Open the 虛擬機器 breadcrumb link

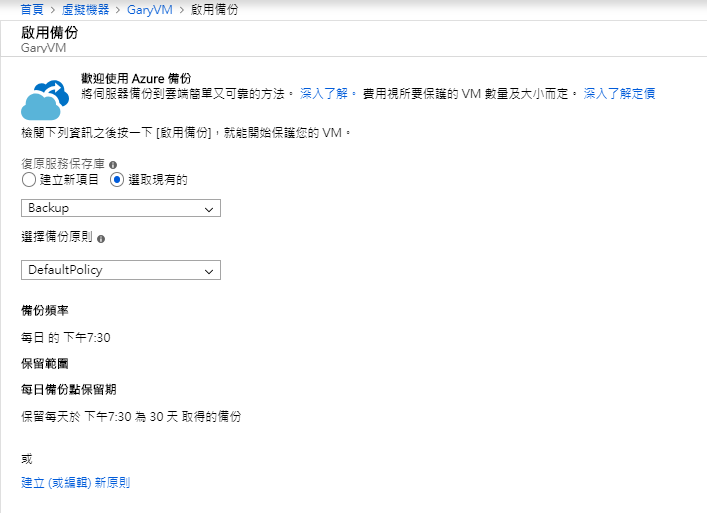[x=85, y=9]
